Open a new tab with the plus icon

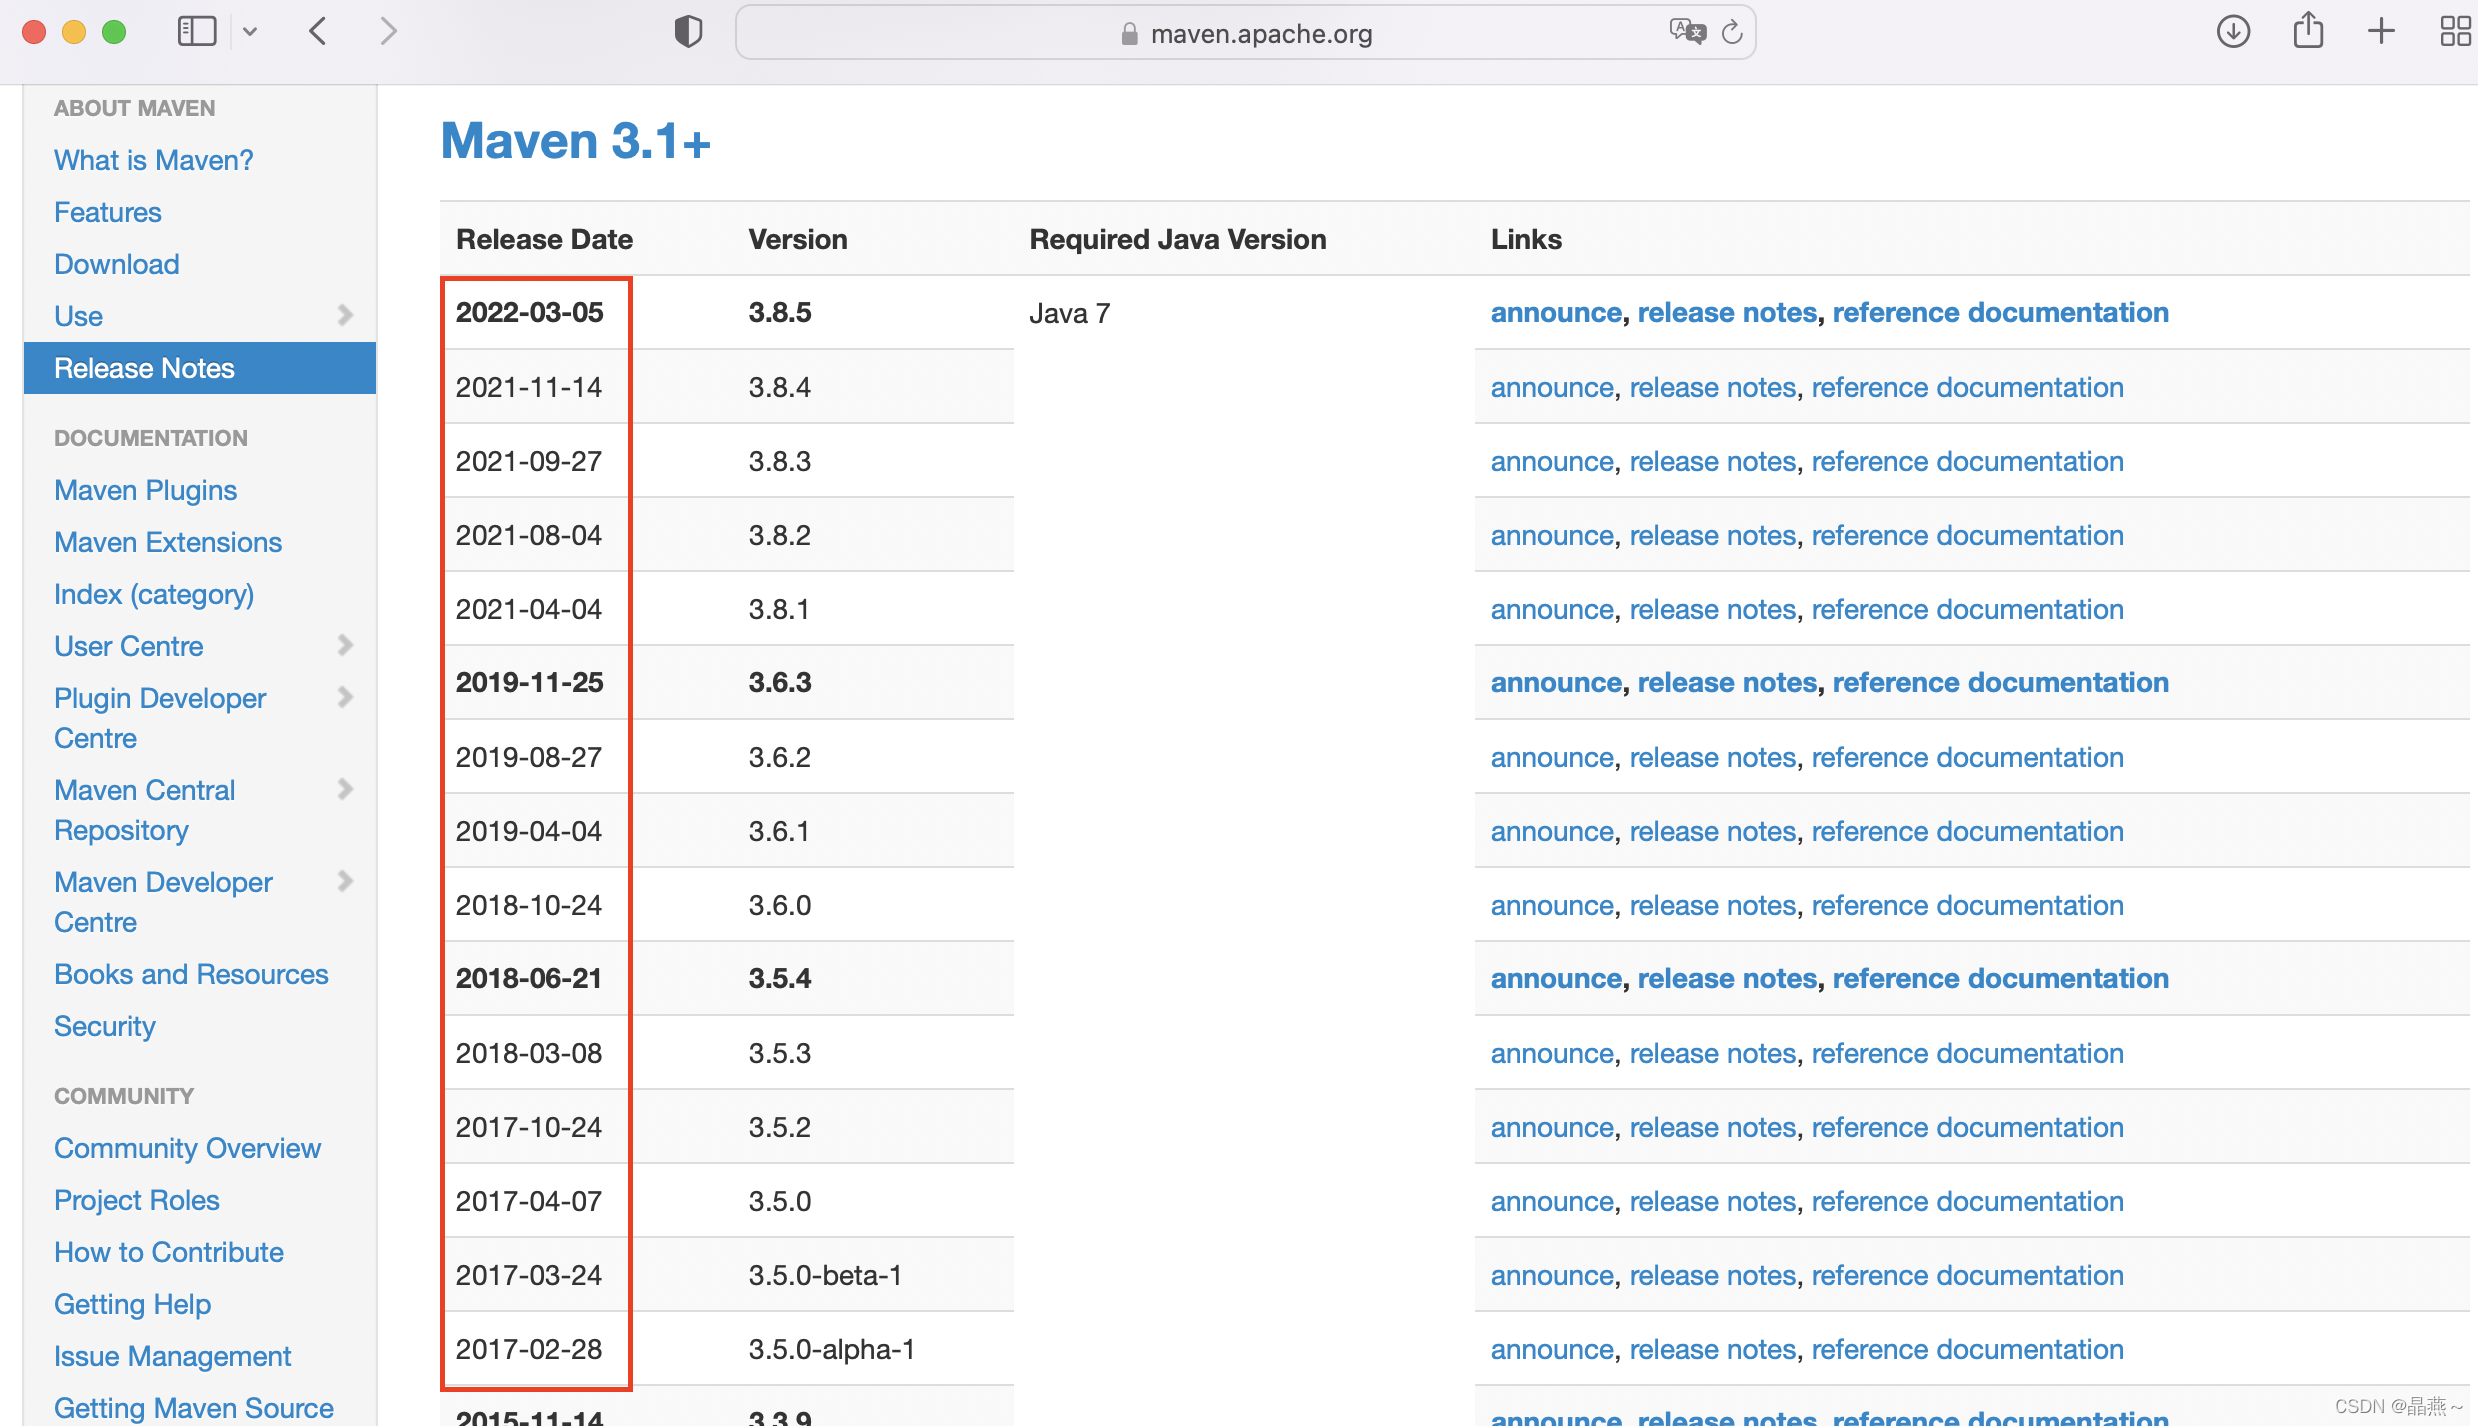[2382, 32]
